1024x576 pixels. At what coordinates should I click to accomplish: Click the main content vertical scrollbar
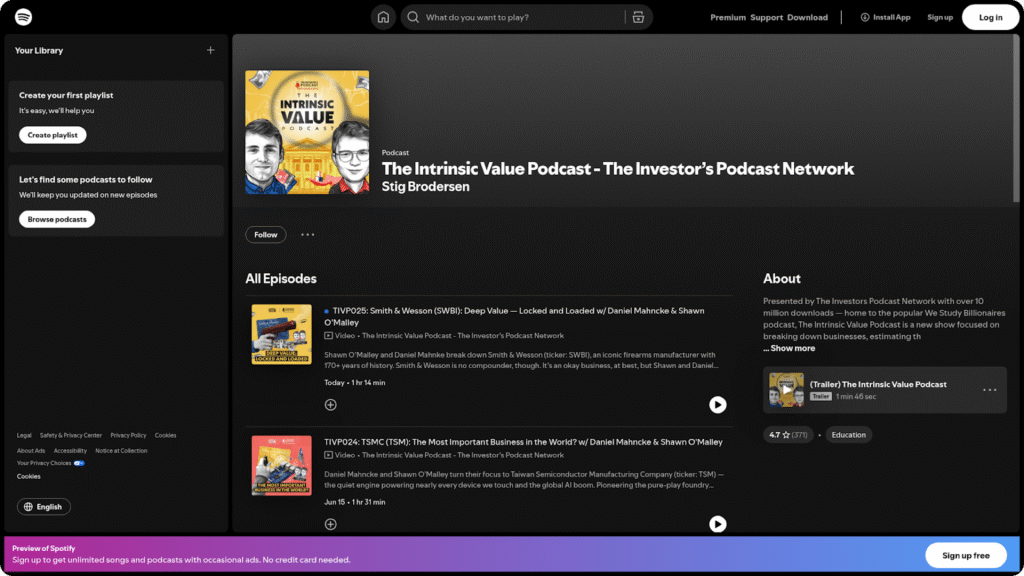point(1016,118)
